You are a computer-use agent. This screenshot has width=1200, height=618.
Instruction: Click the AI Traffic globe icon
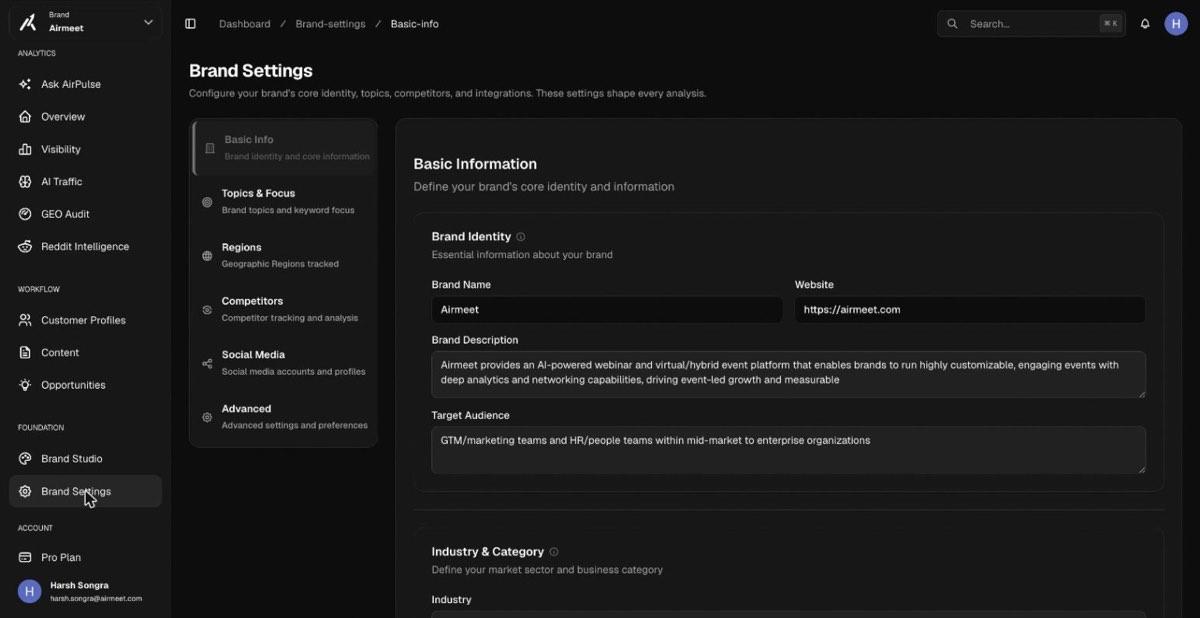(25, 182)
